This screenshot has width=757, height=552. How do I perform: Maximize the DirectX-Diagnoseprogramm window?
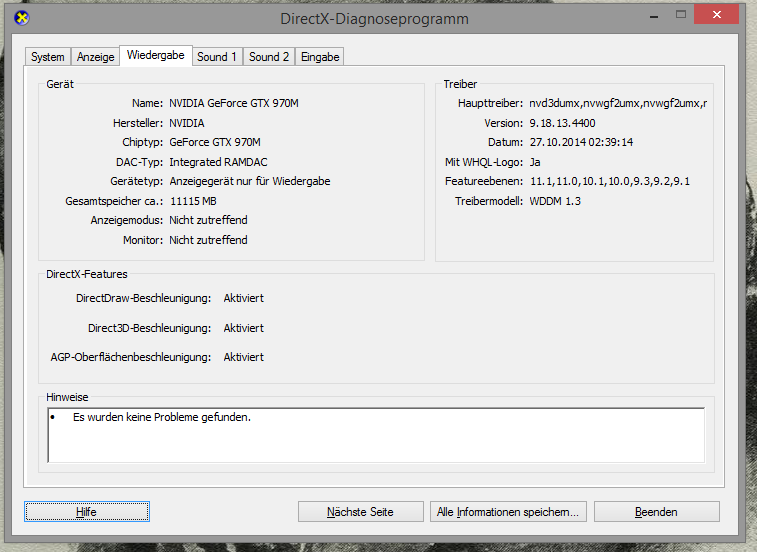click(x=681, y=15)
